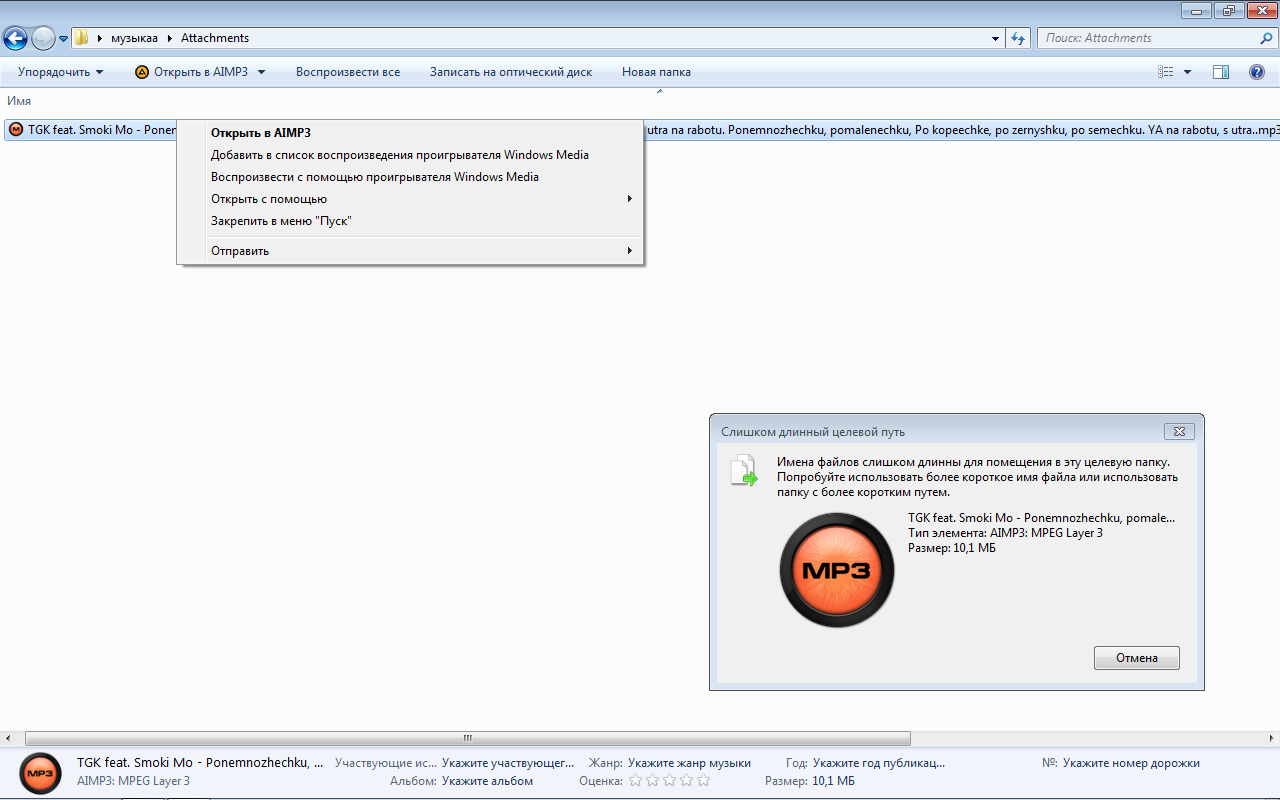Image resolution: width=1280 pixels, height=800 pixels.
Task: Click the change view icon in toolbar
Action: 1166,72
